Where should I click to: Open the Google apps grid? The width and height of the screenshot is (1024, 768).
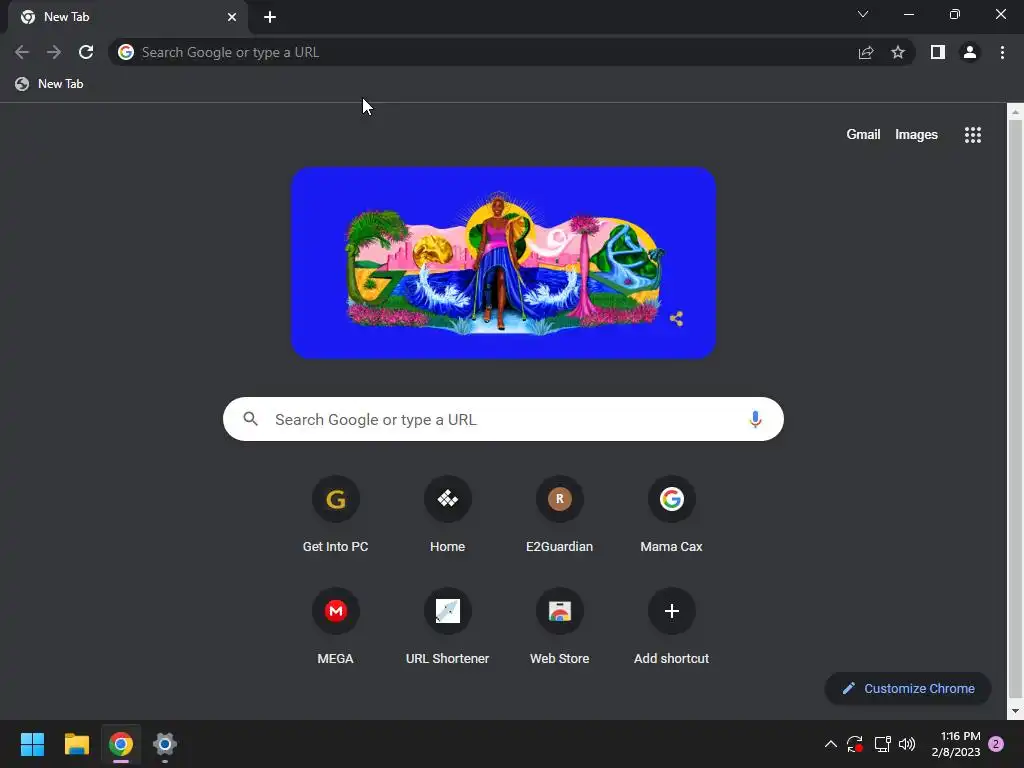972,135
